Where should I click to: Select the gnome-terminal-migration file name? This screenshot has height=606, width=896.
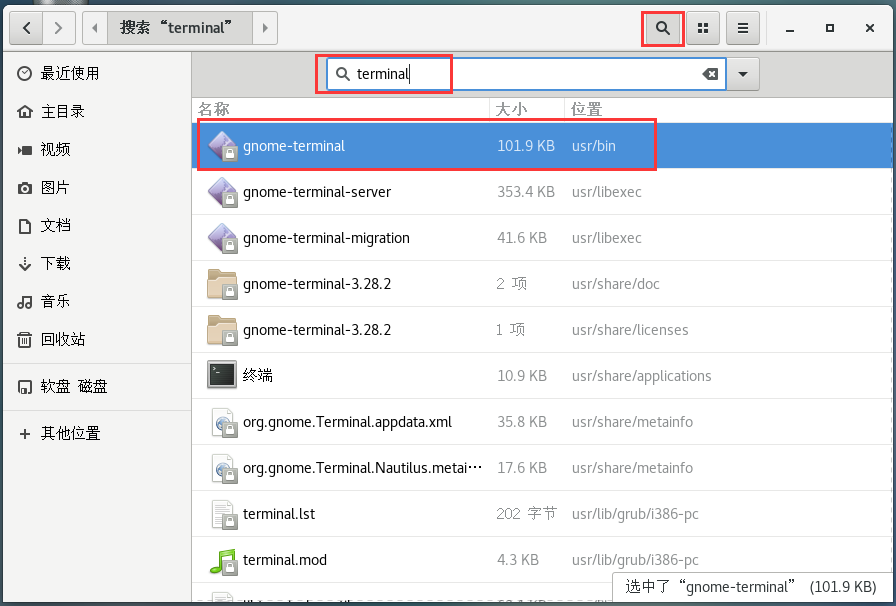(x=326, y=238)
